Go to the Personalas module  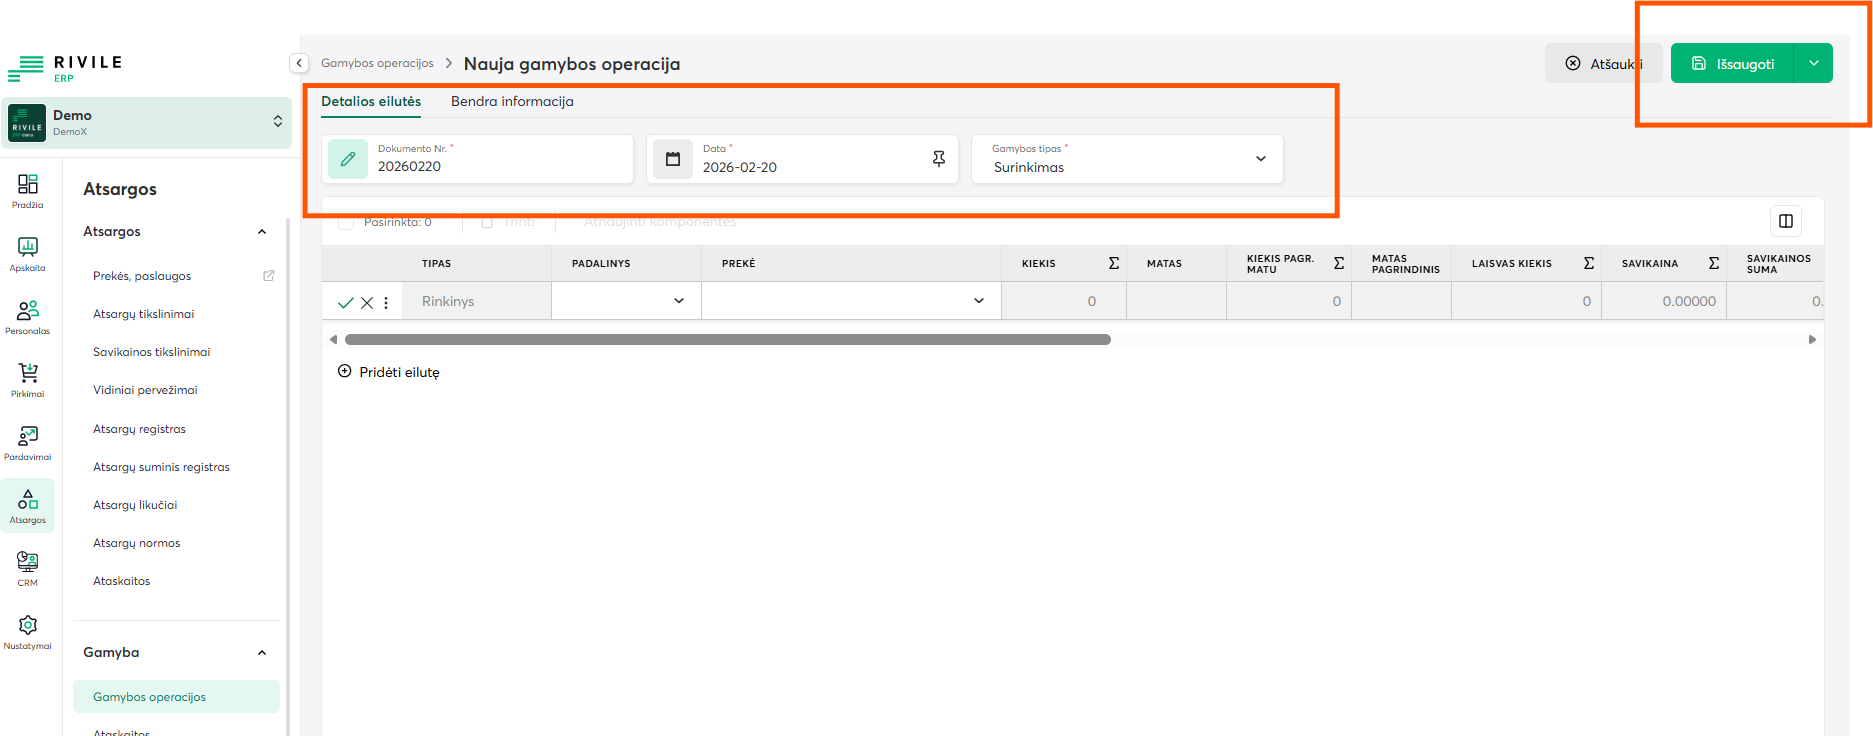click(x=28, y=316)
